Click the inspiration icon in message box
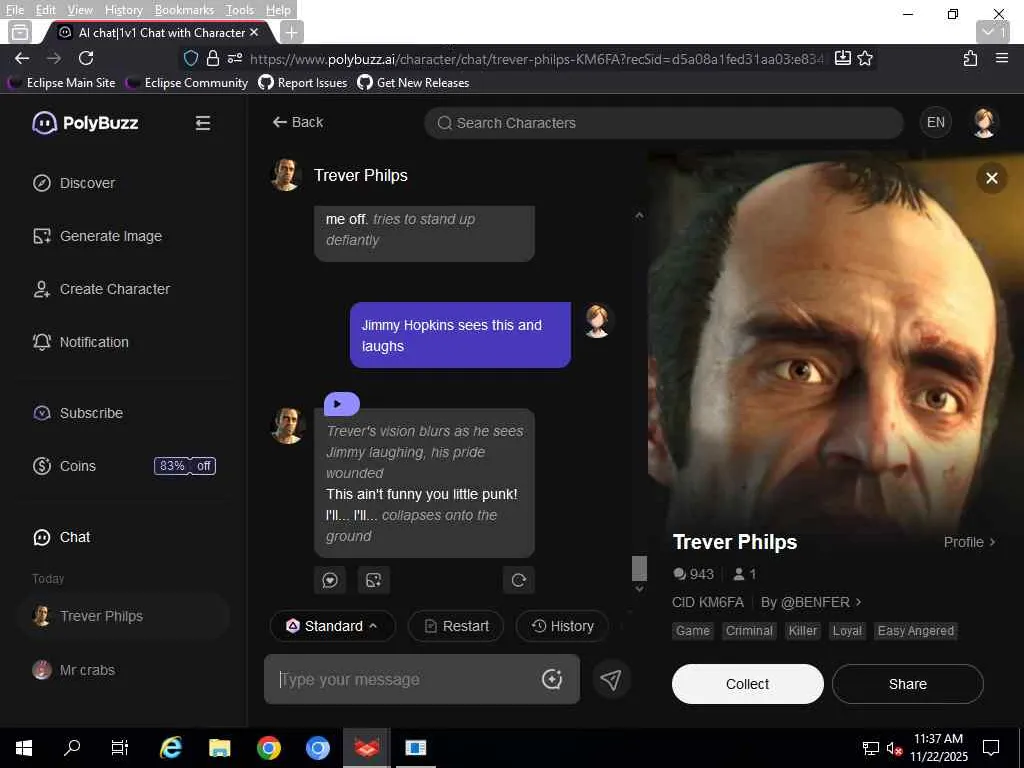Image resolution: width=1024 pixels, height=768 pixels. 552,679
